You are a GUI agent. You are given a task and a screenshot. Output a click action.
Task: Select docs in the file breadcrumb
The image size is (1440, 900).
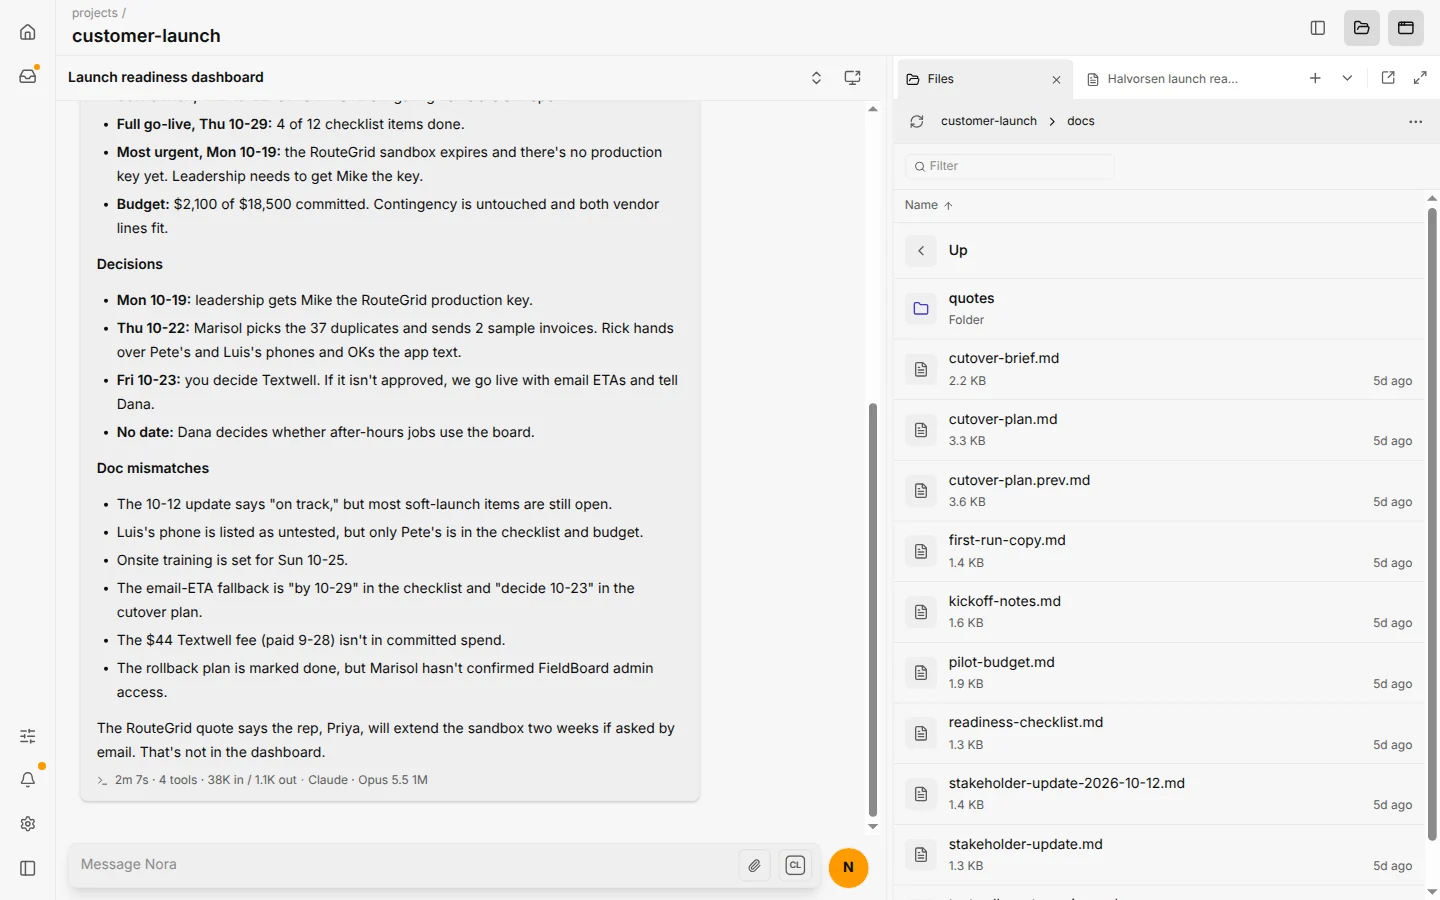(x=1081, y=122)
